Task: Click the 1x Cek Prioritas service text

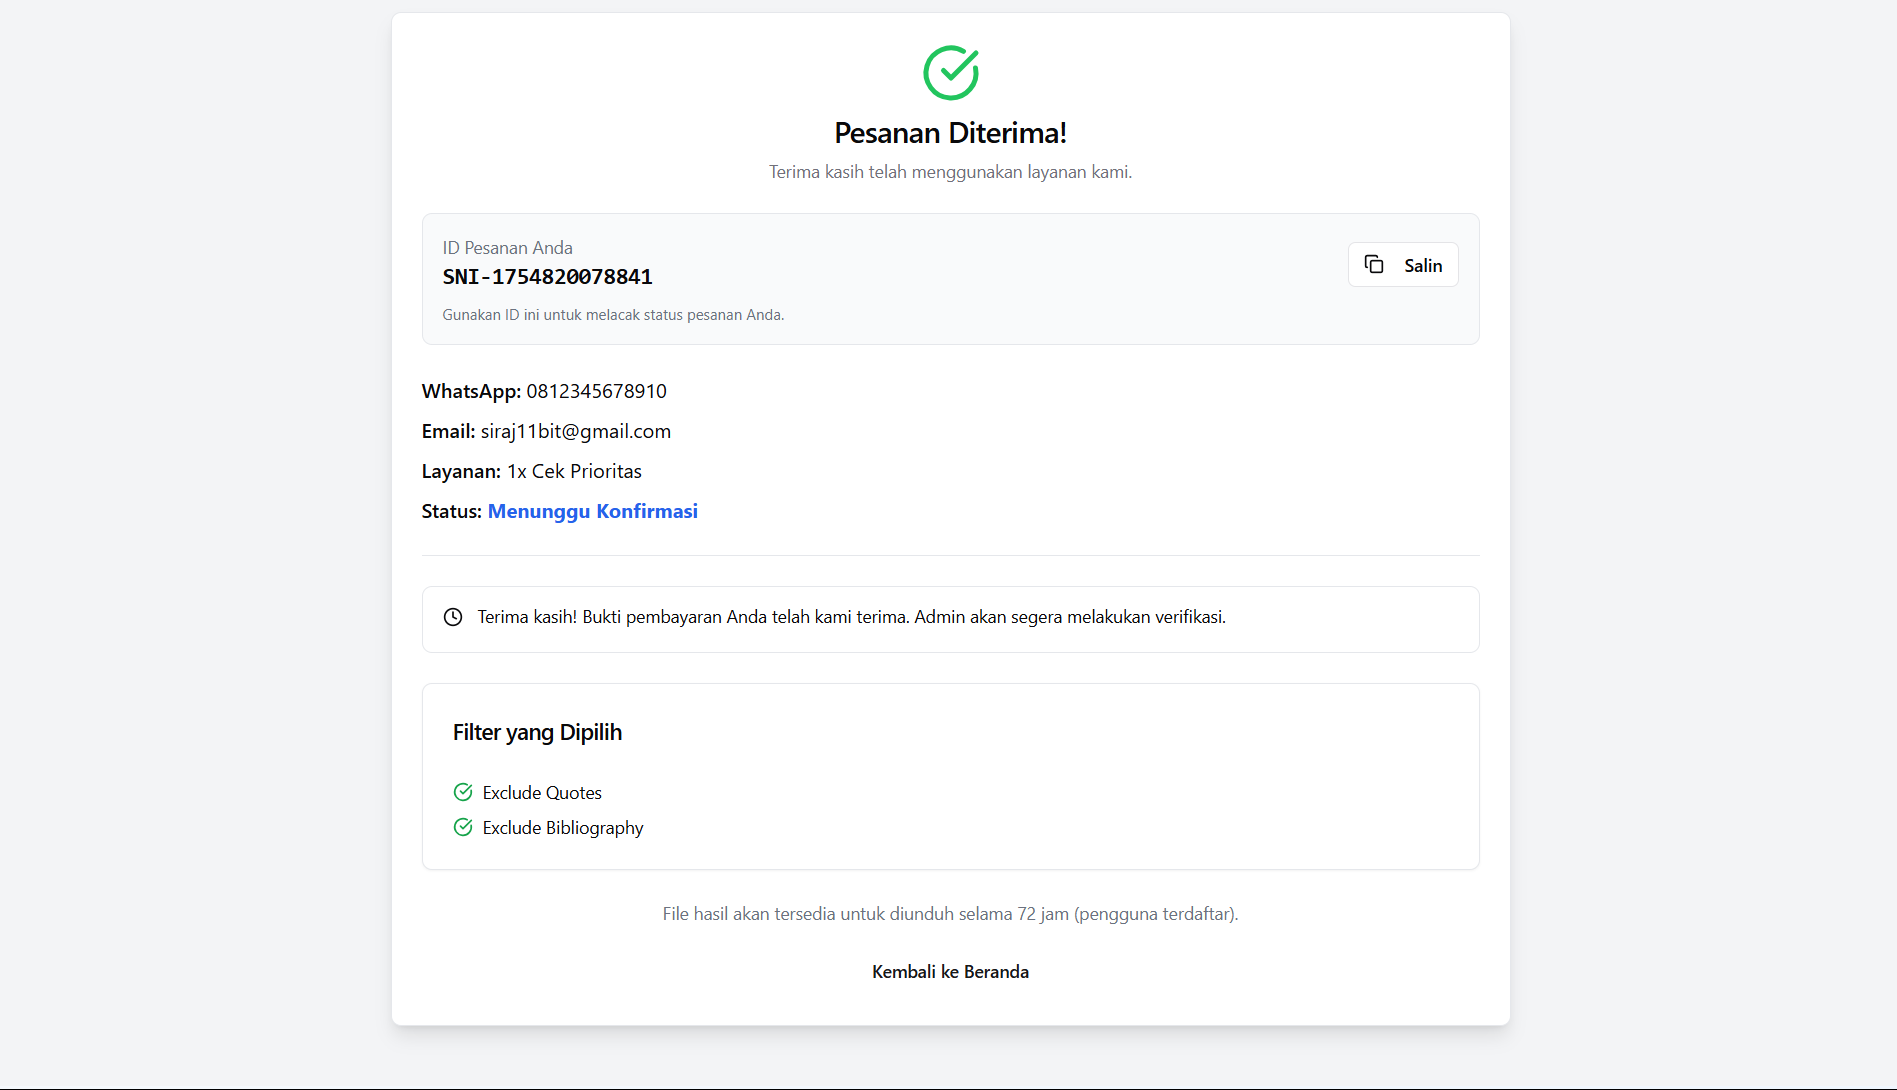Action: click(574, 471)
